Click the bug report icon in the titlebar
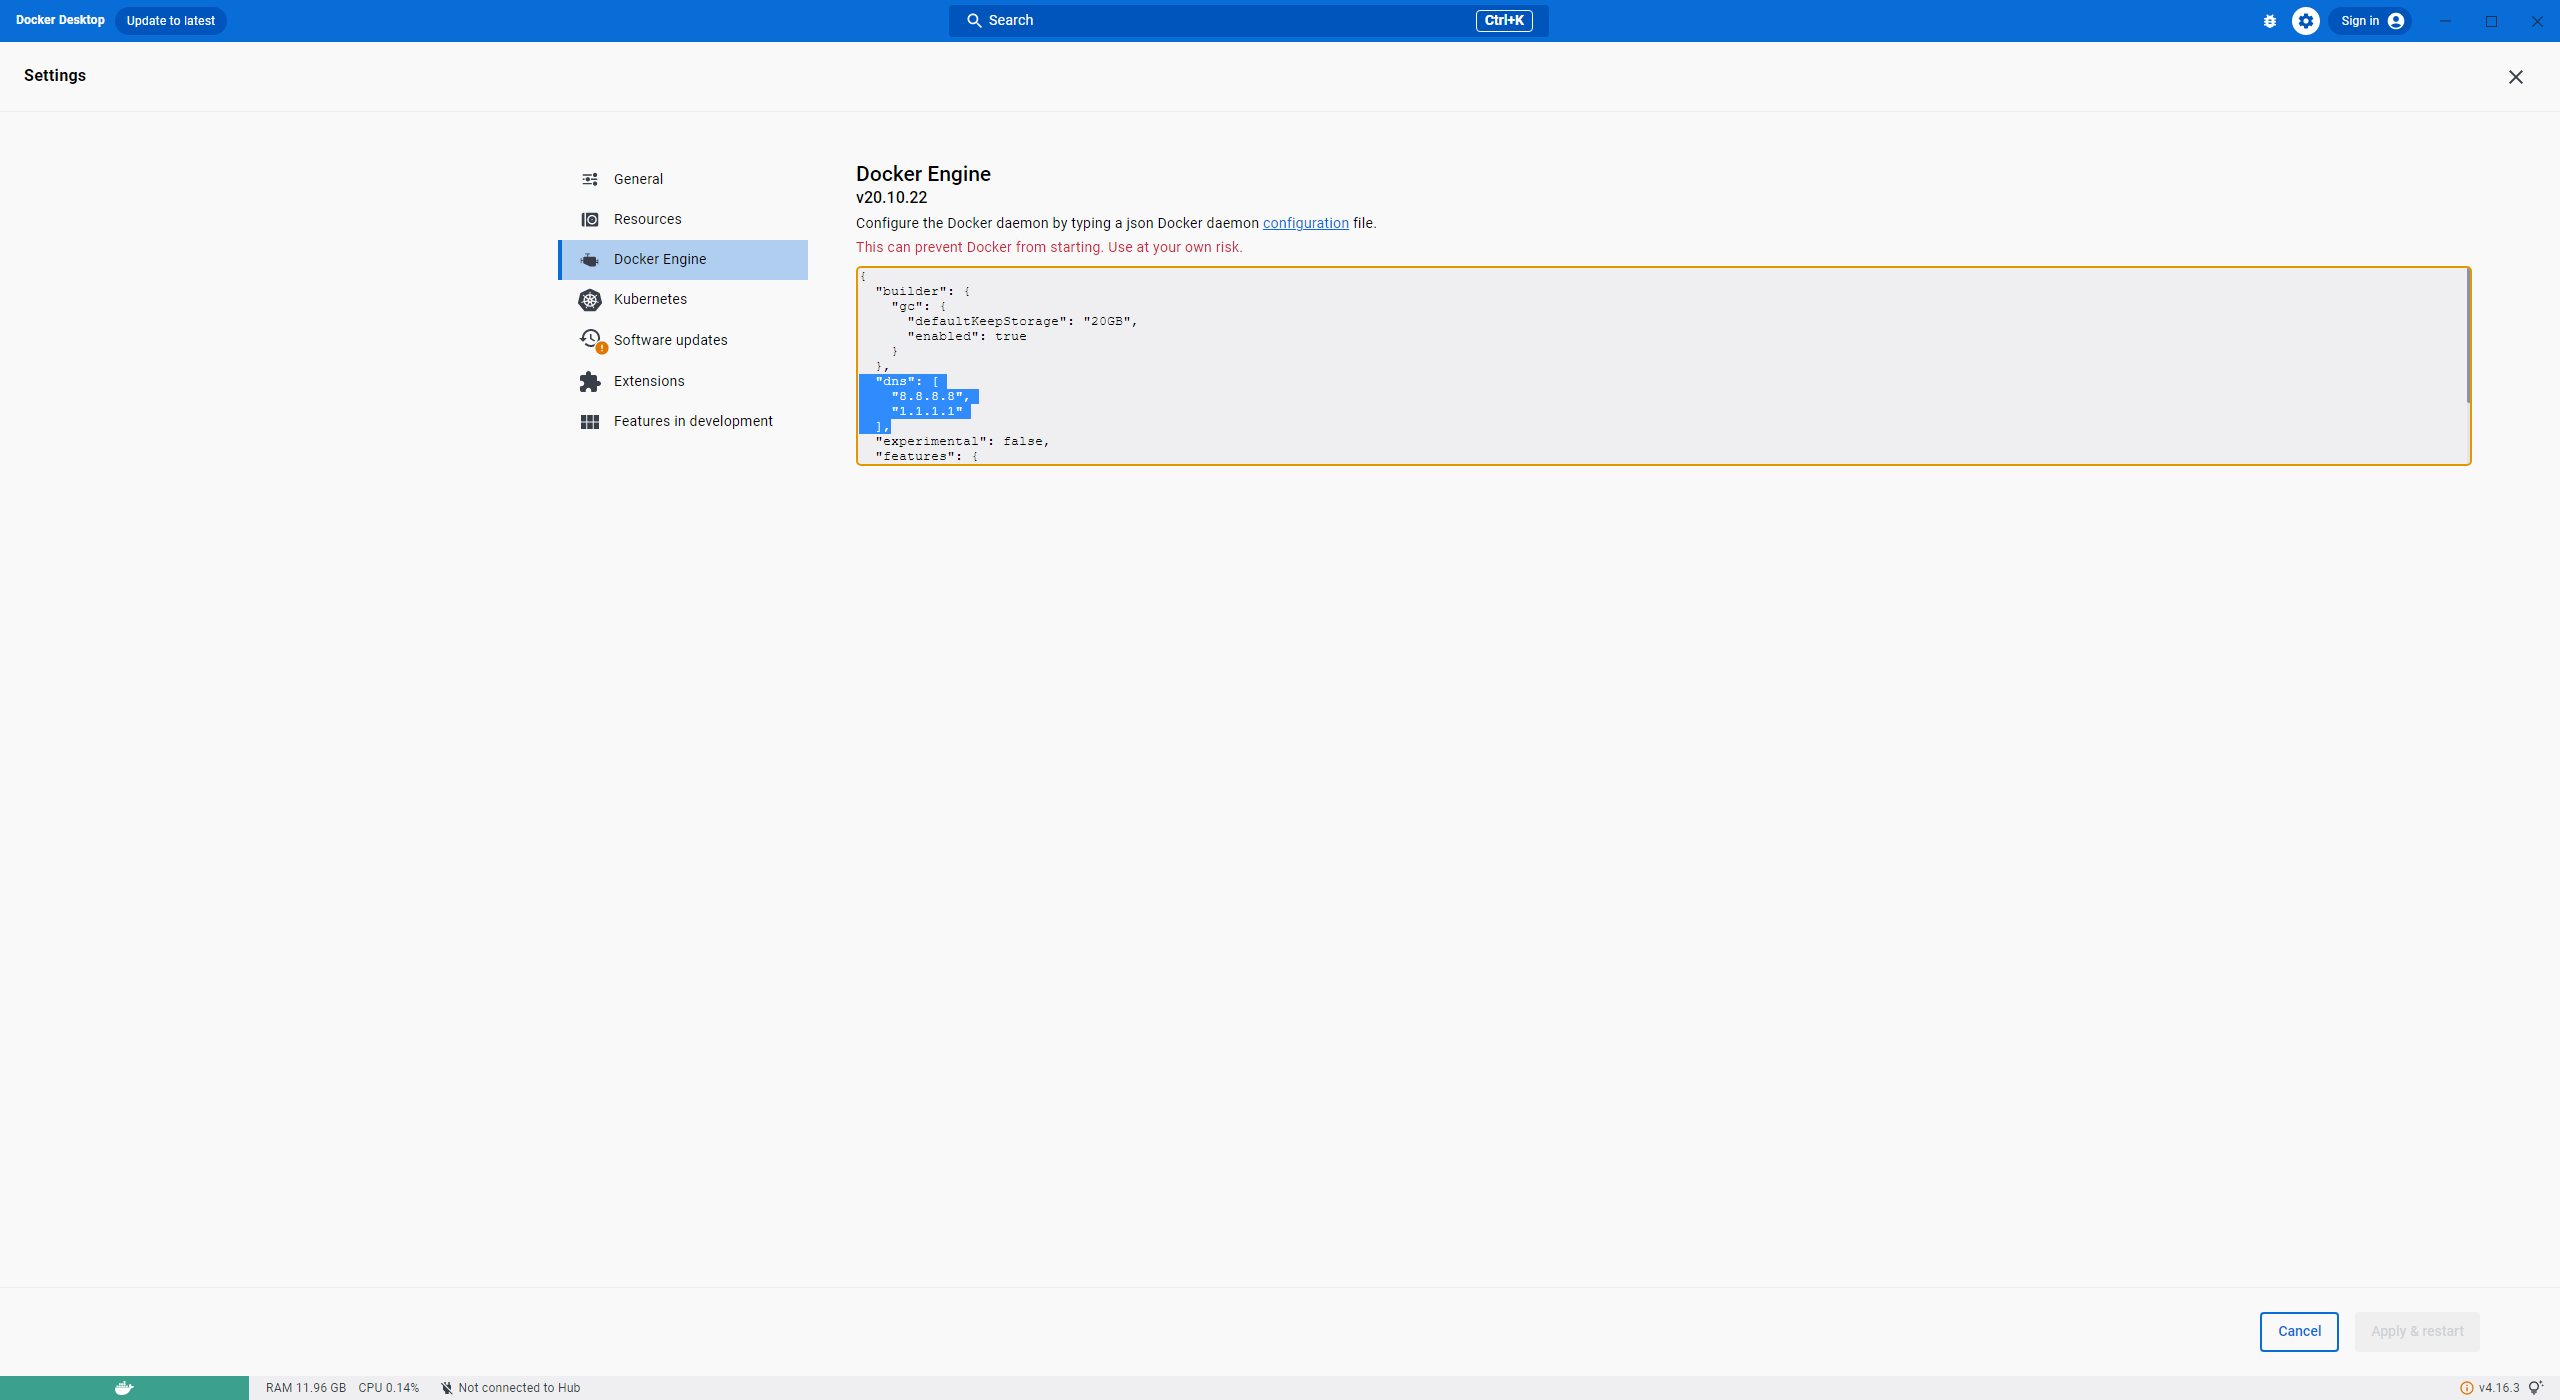Screen dimensions: 2560x1400 tap(2269, 20)
